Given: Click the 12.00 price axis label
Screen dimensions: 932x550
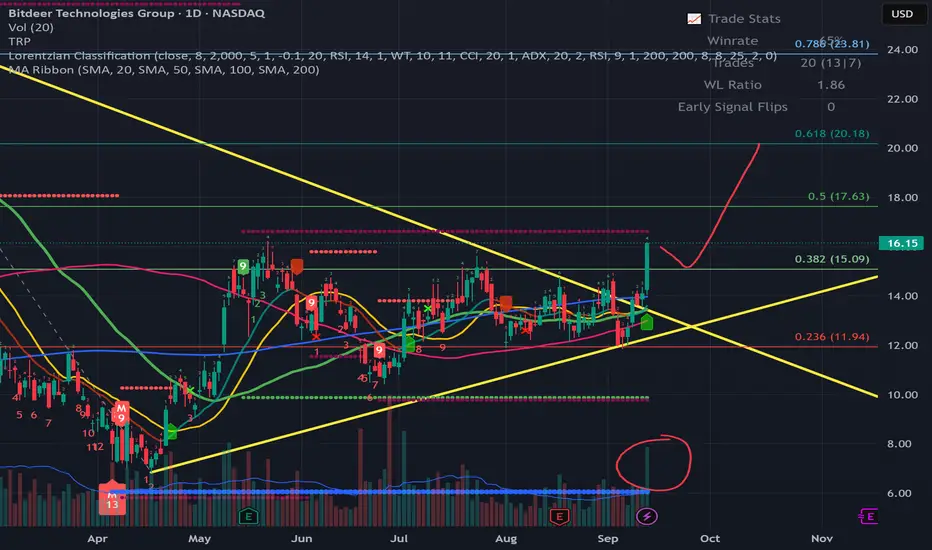Looking at the screenshot, I should (x=902, y=345).
